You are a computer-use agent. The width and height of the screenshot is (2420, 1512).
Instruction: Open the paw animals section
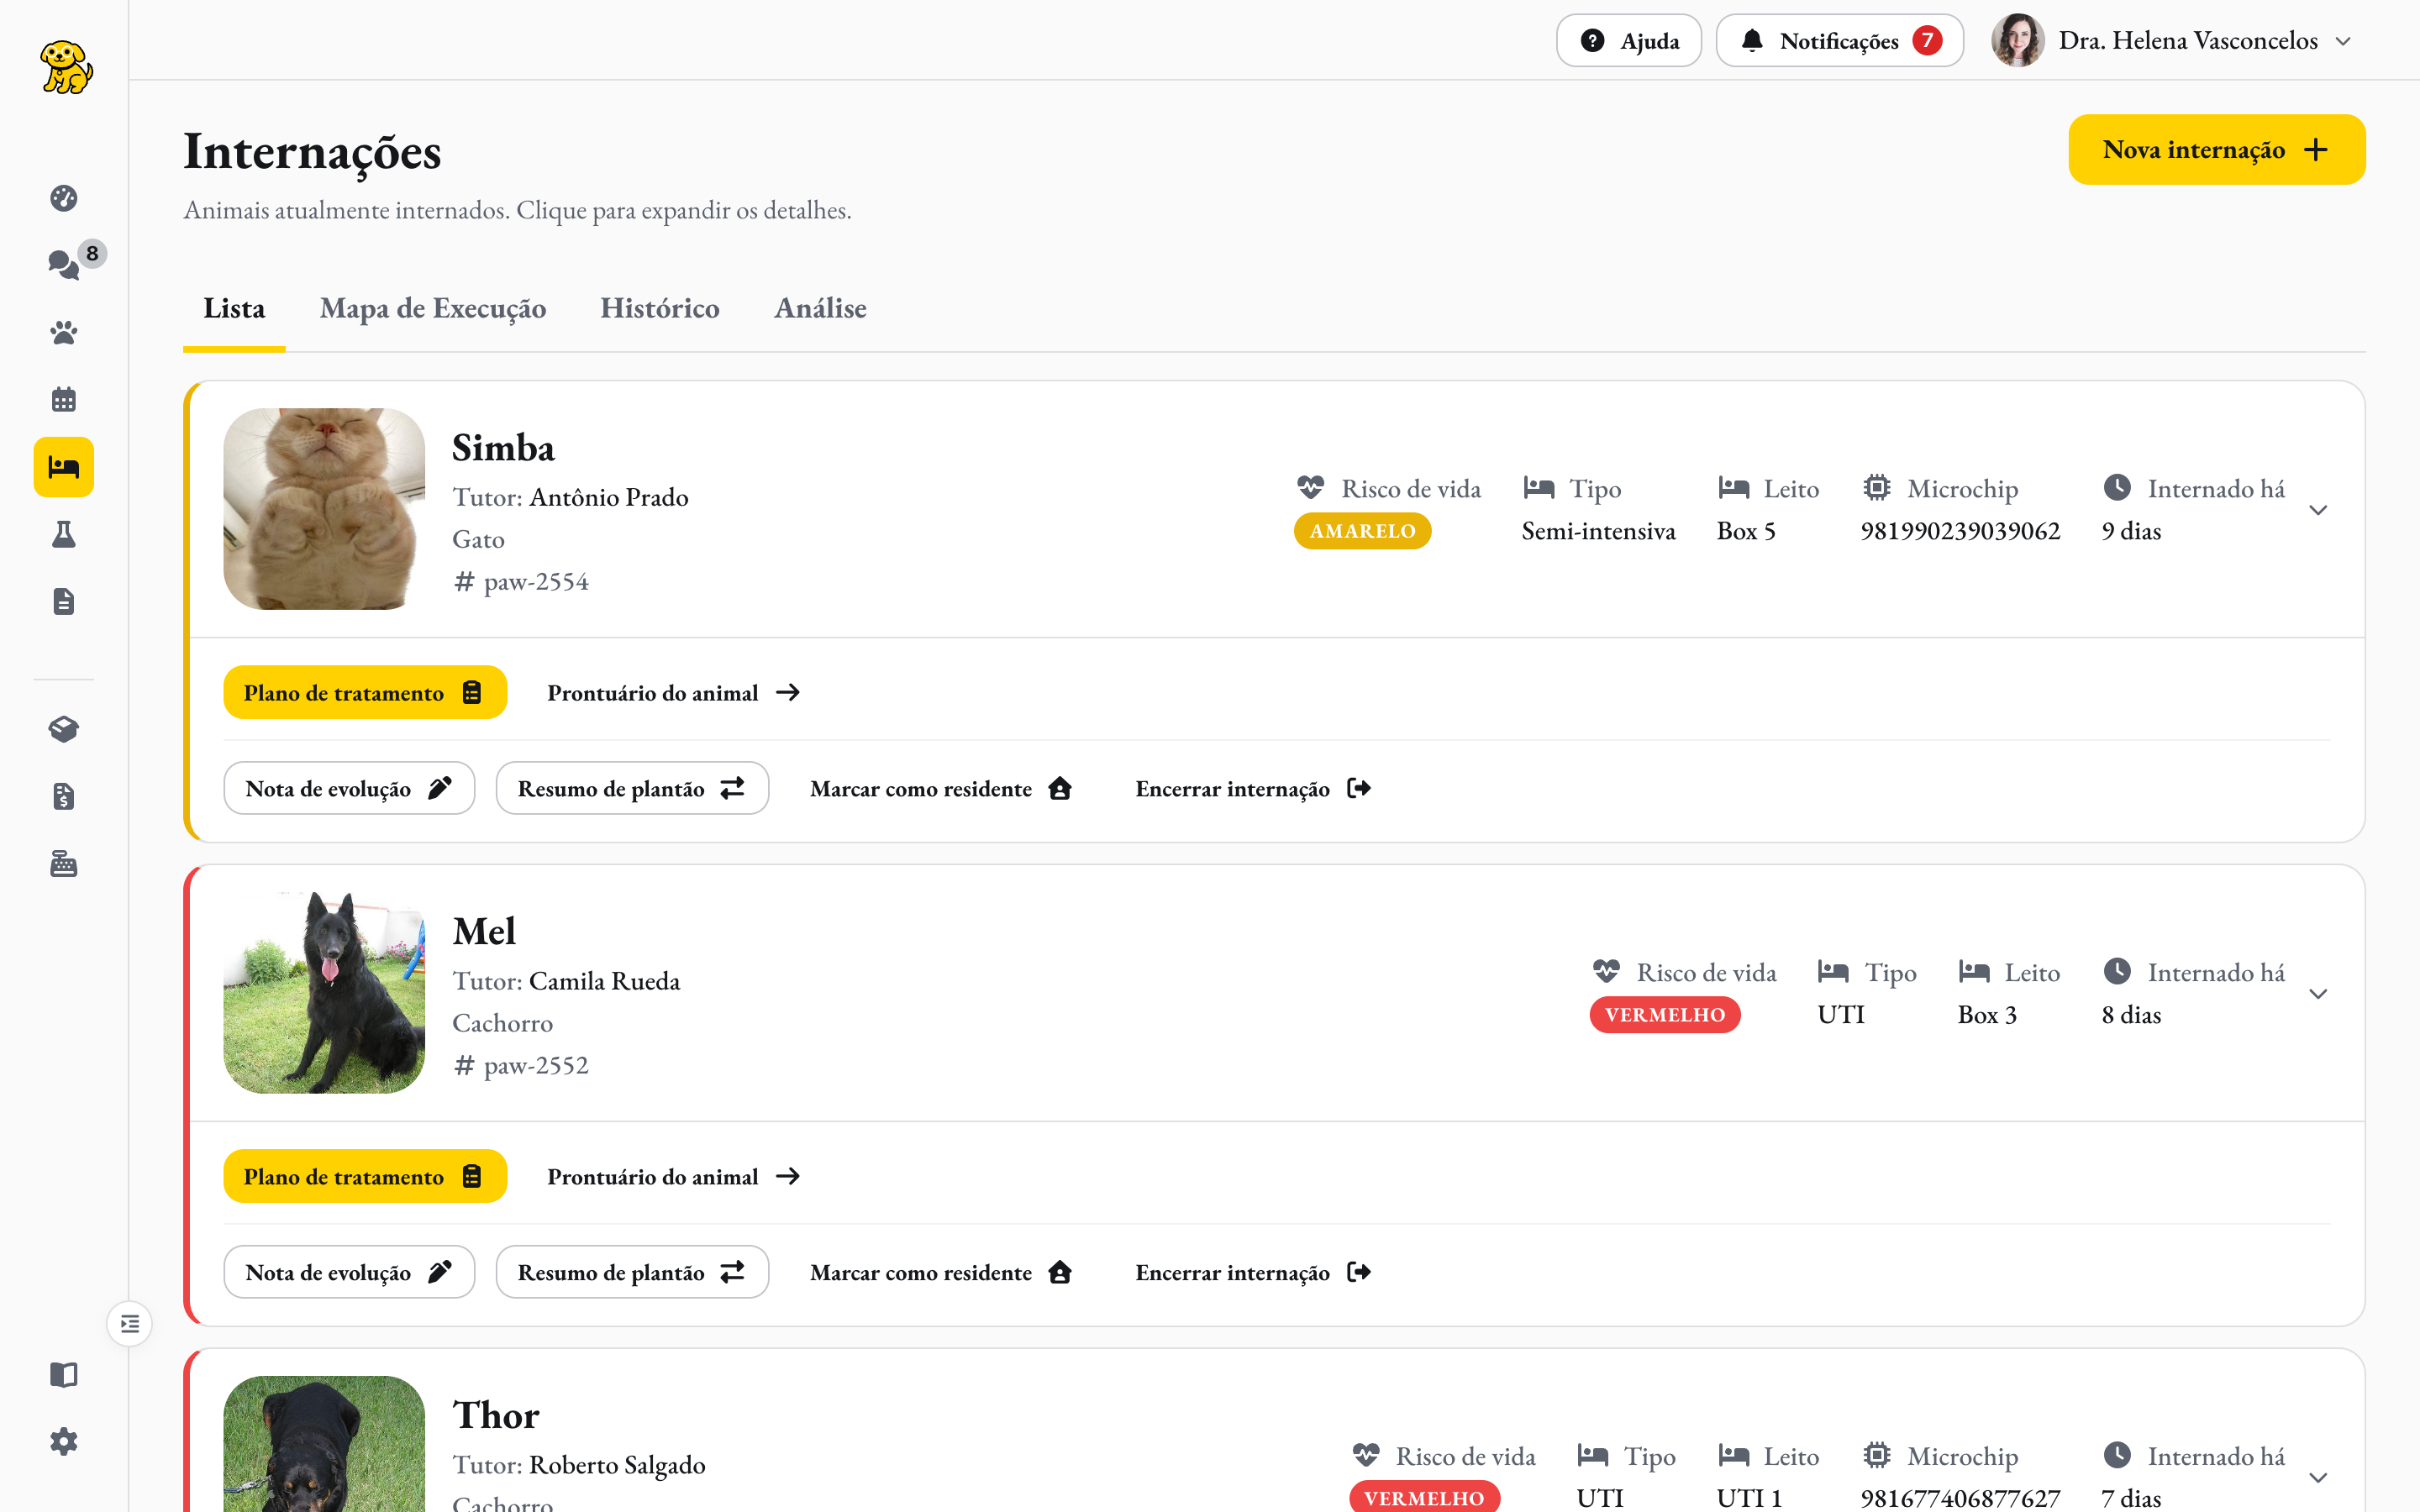pos(64,333)
